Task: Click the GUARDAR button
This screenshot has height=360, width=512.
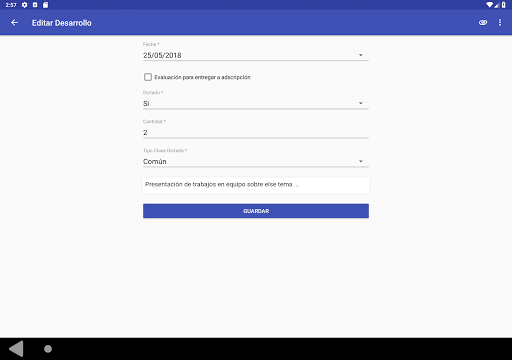Action: [x=256, y=211]
